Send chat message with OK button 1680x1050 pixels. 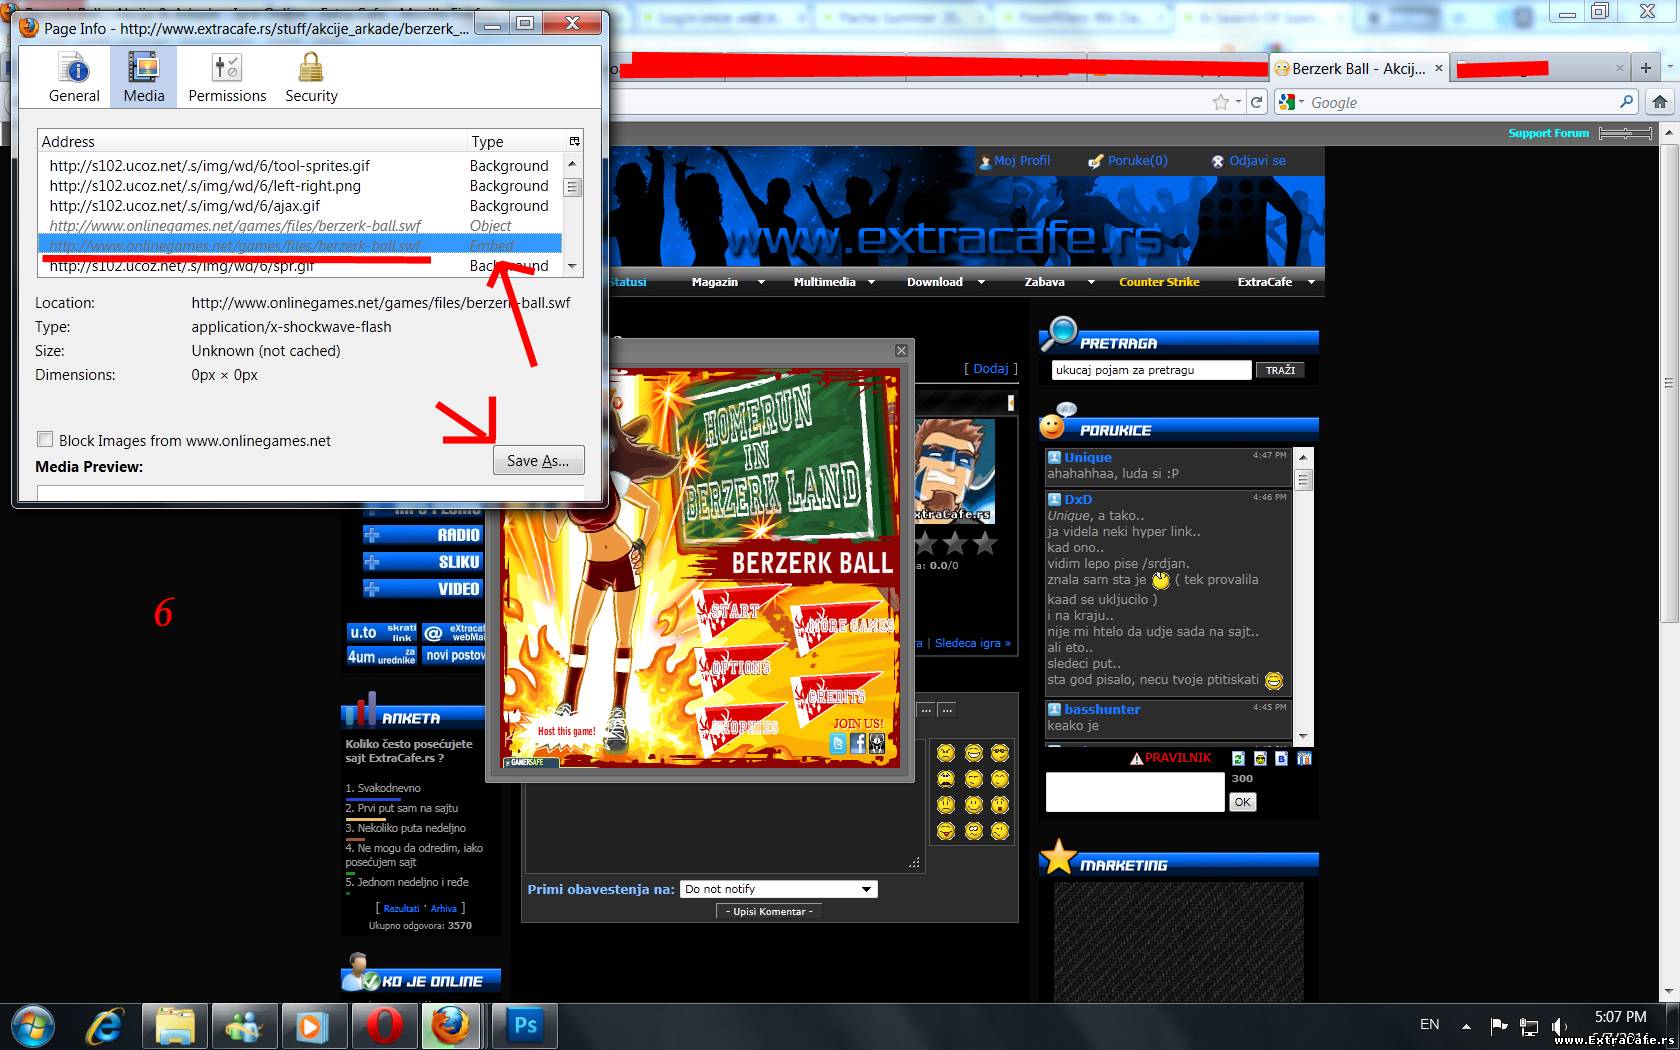coord(1242,802)
